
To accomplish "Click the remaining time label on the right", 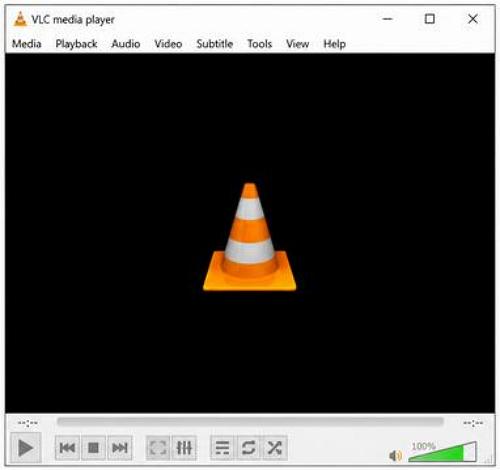I will tap(473, 423).
